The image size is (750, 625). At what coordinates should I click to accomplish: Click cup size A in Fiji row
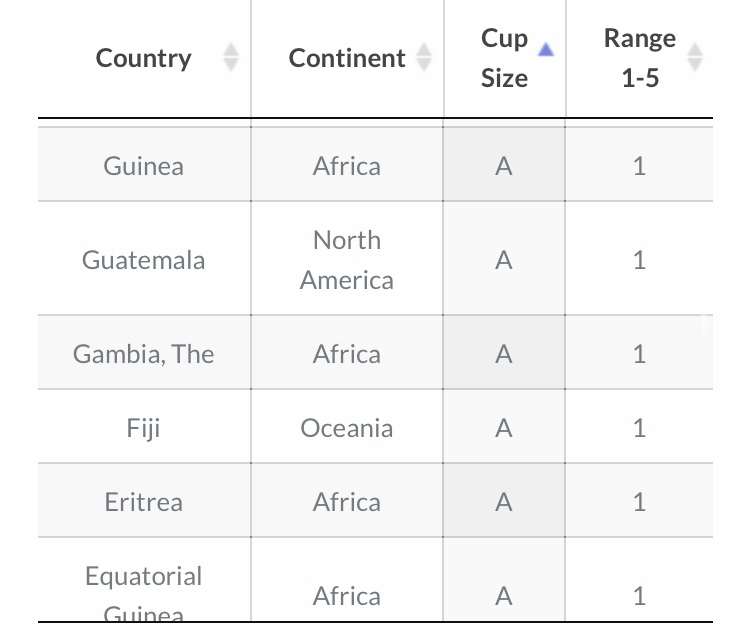[504, 427]
